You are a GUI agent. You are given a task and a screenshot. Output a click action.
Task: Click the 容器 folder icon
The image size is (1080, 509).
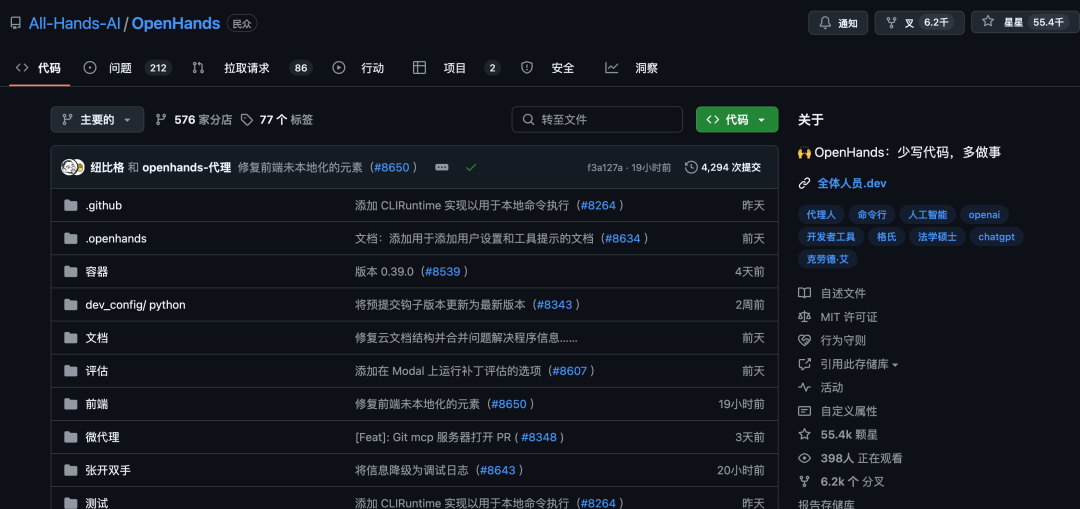click(x=70, y=271)
